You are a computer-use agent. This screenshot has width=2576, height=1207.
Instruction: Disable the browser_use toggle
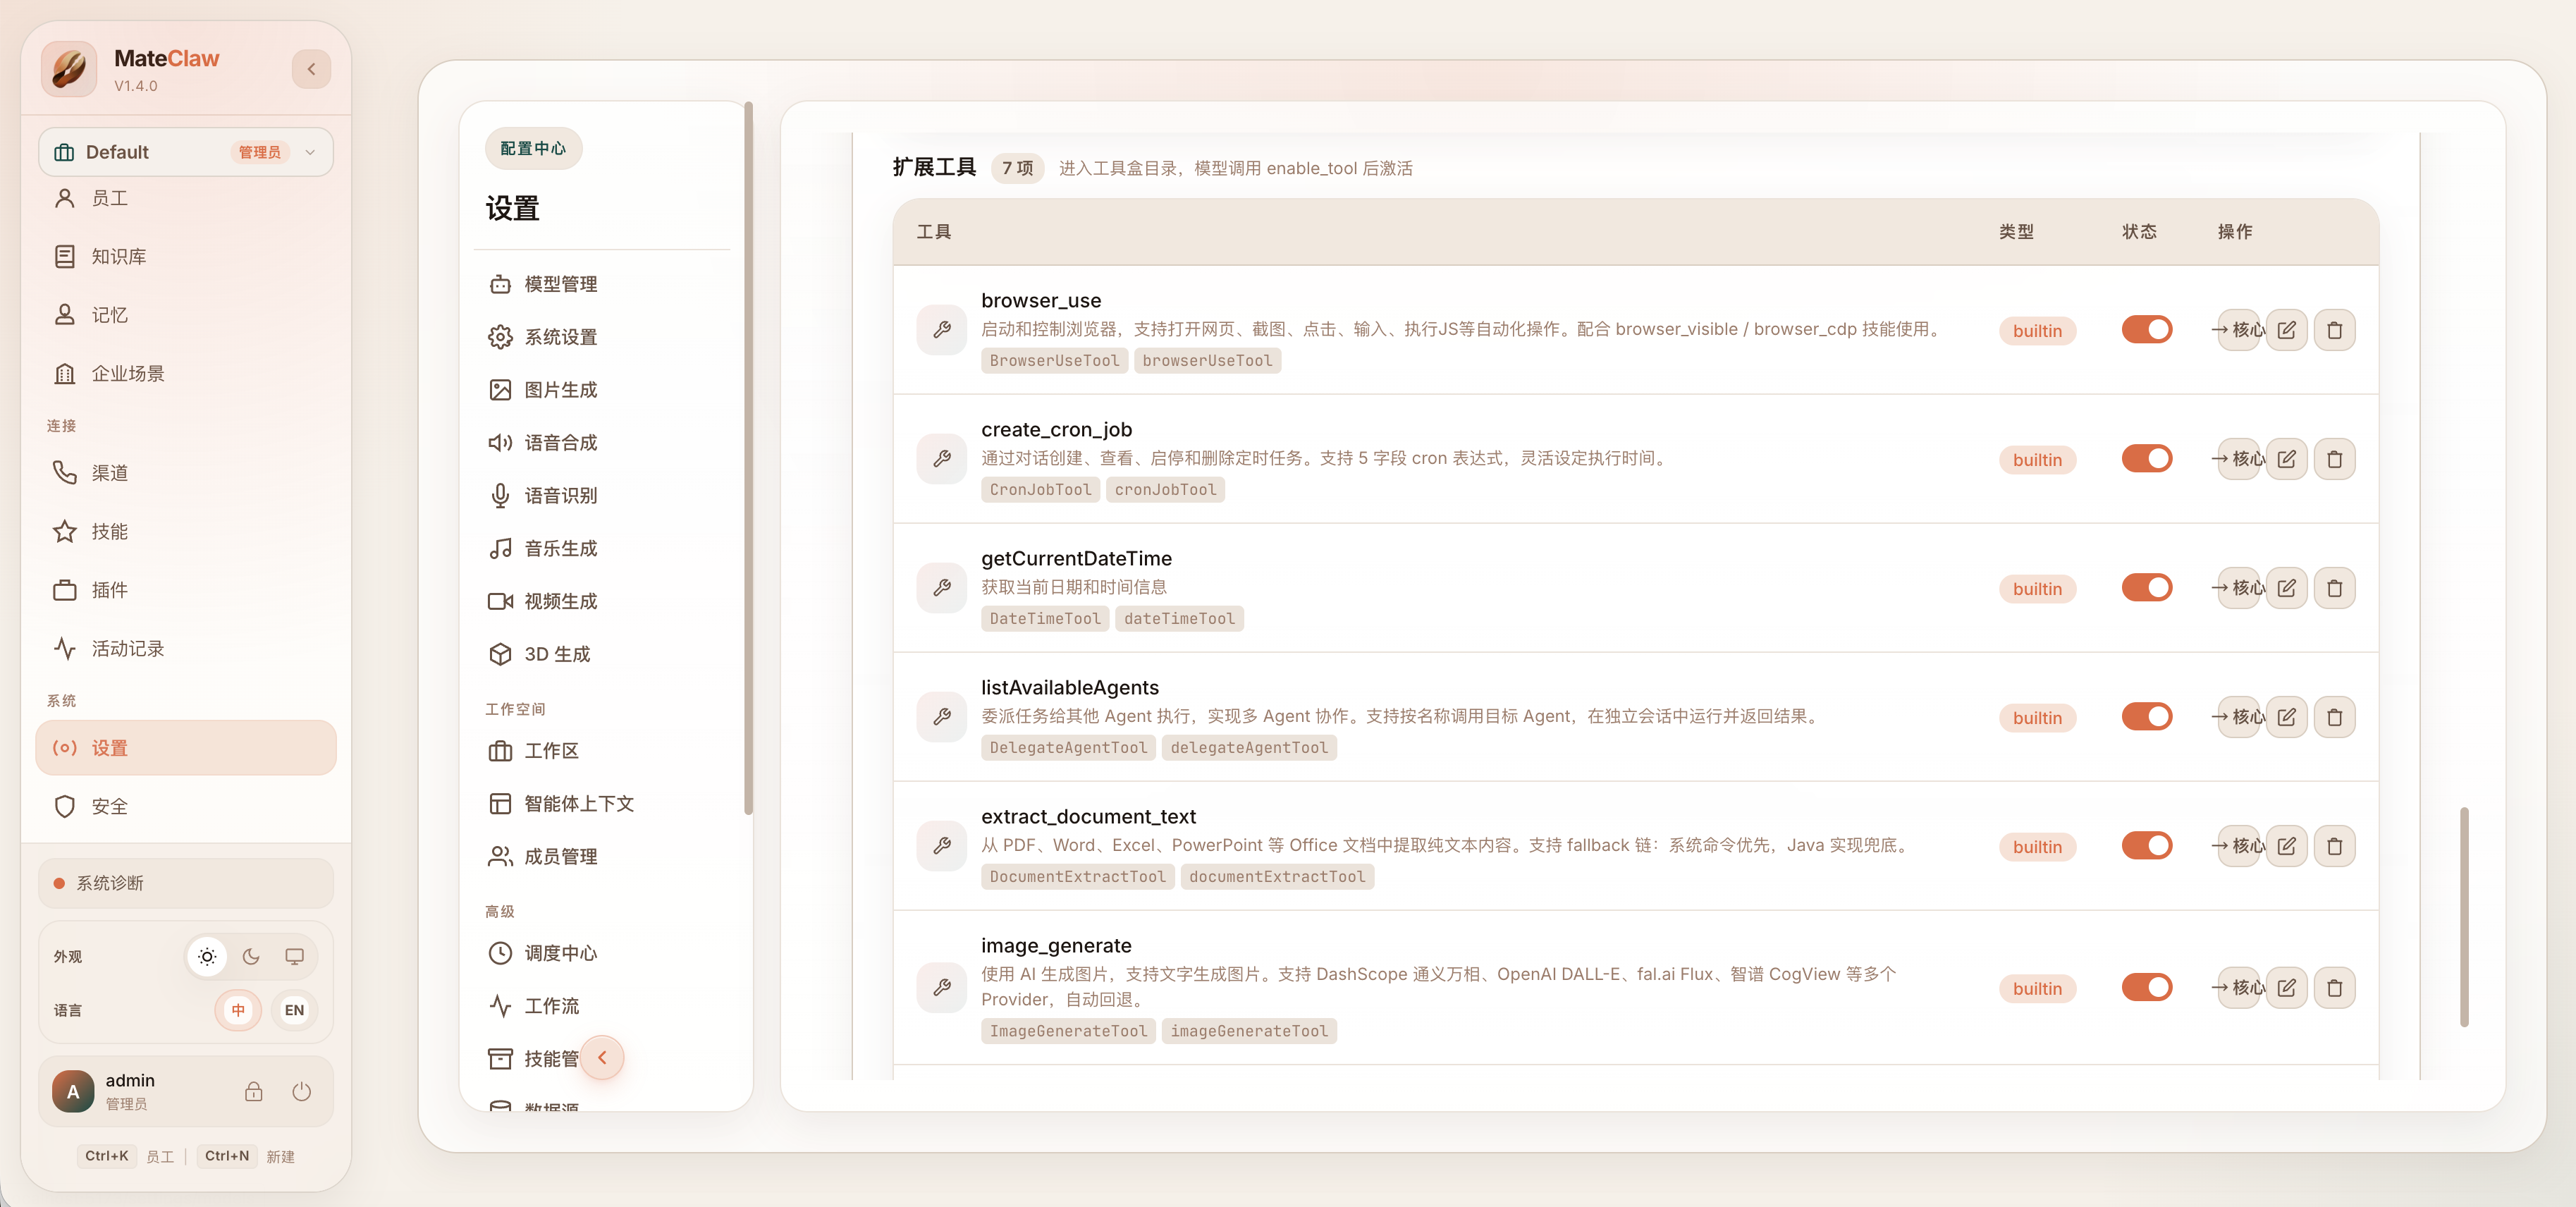coord(2146,329)
